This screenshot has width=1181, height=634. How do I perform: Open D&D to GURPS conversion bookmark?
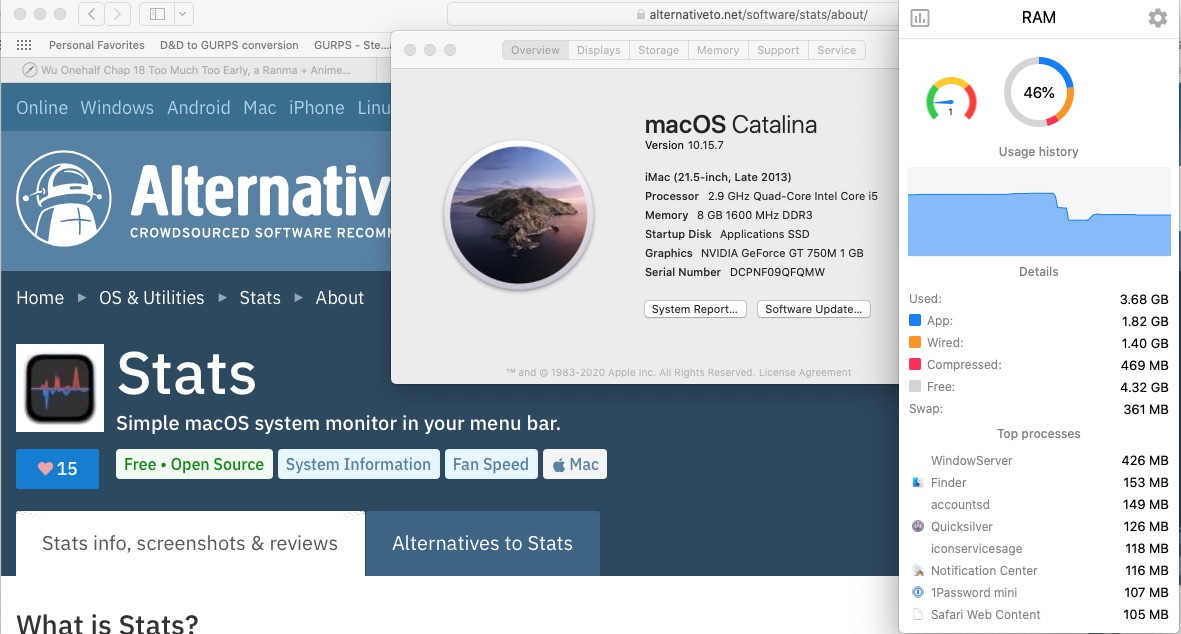click(x=229, y=45)
